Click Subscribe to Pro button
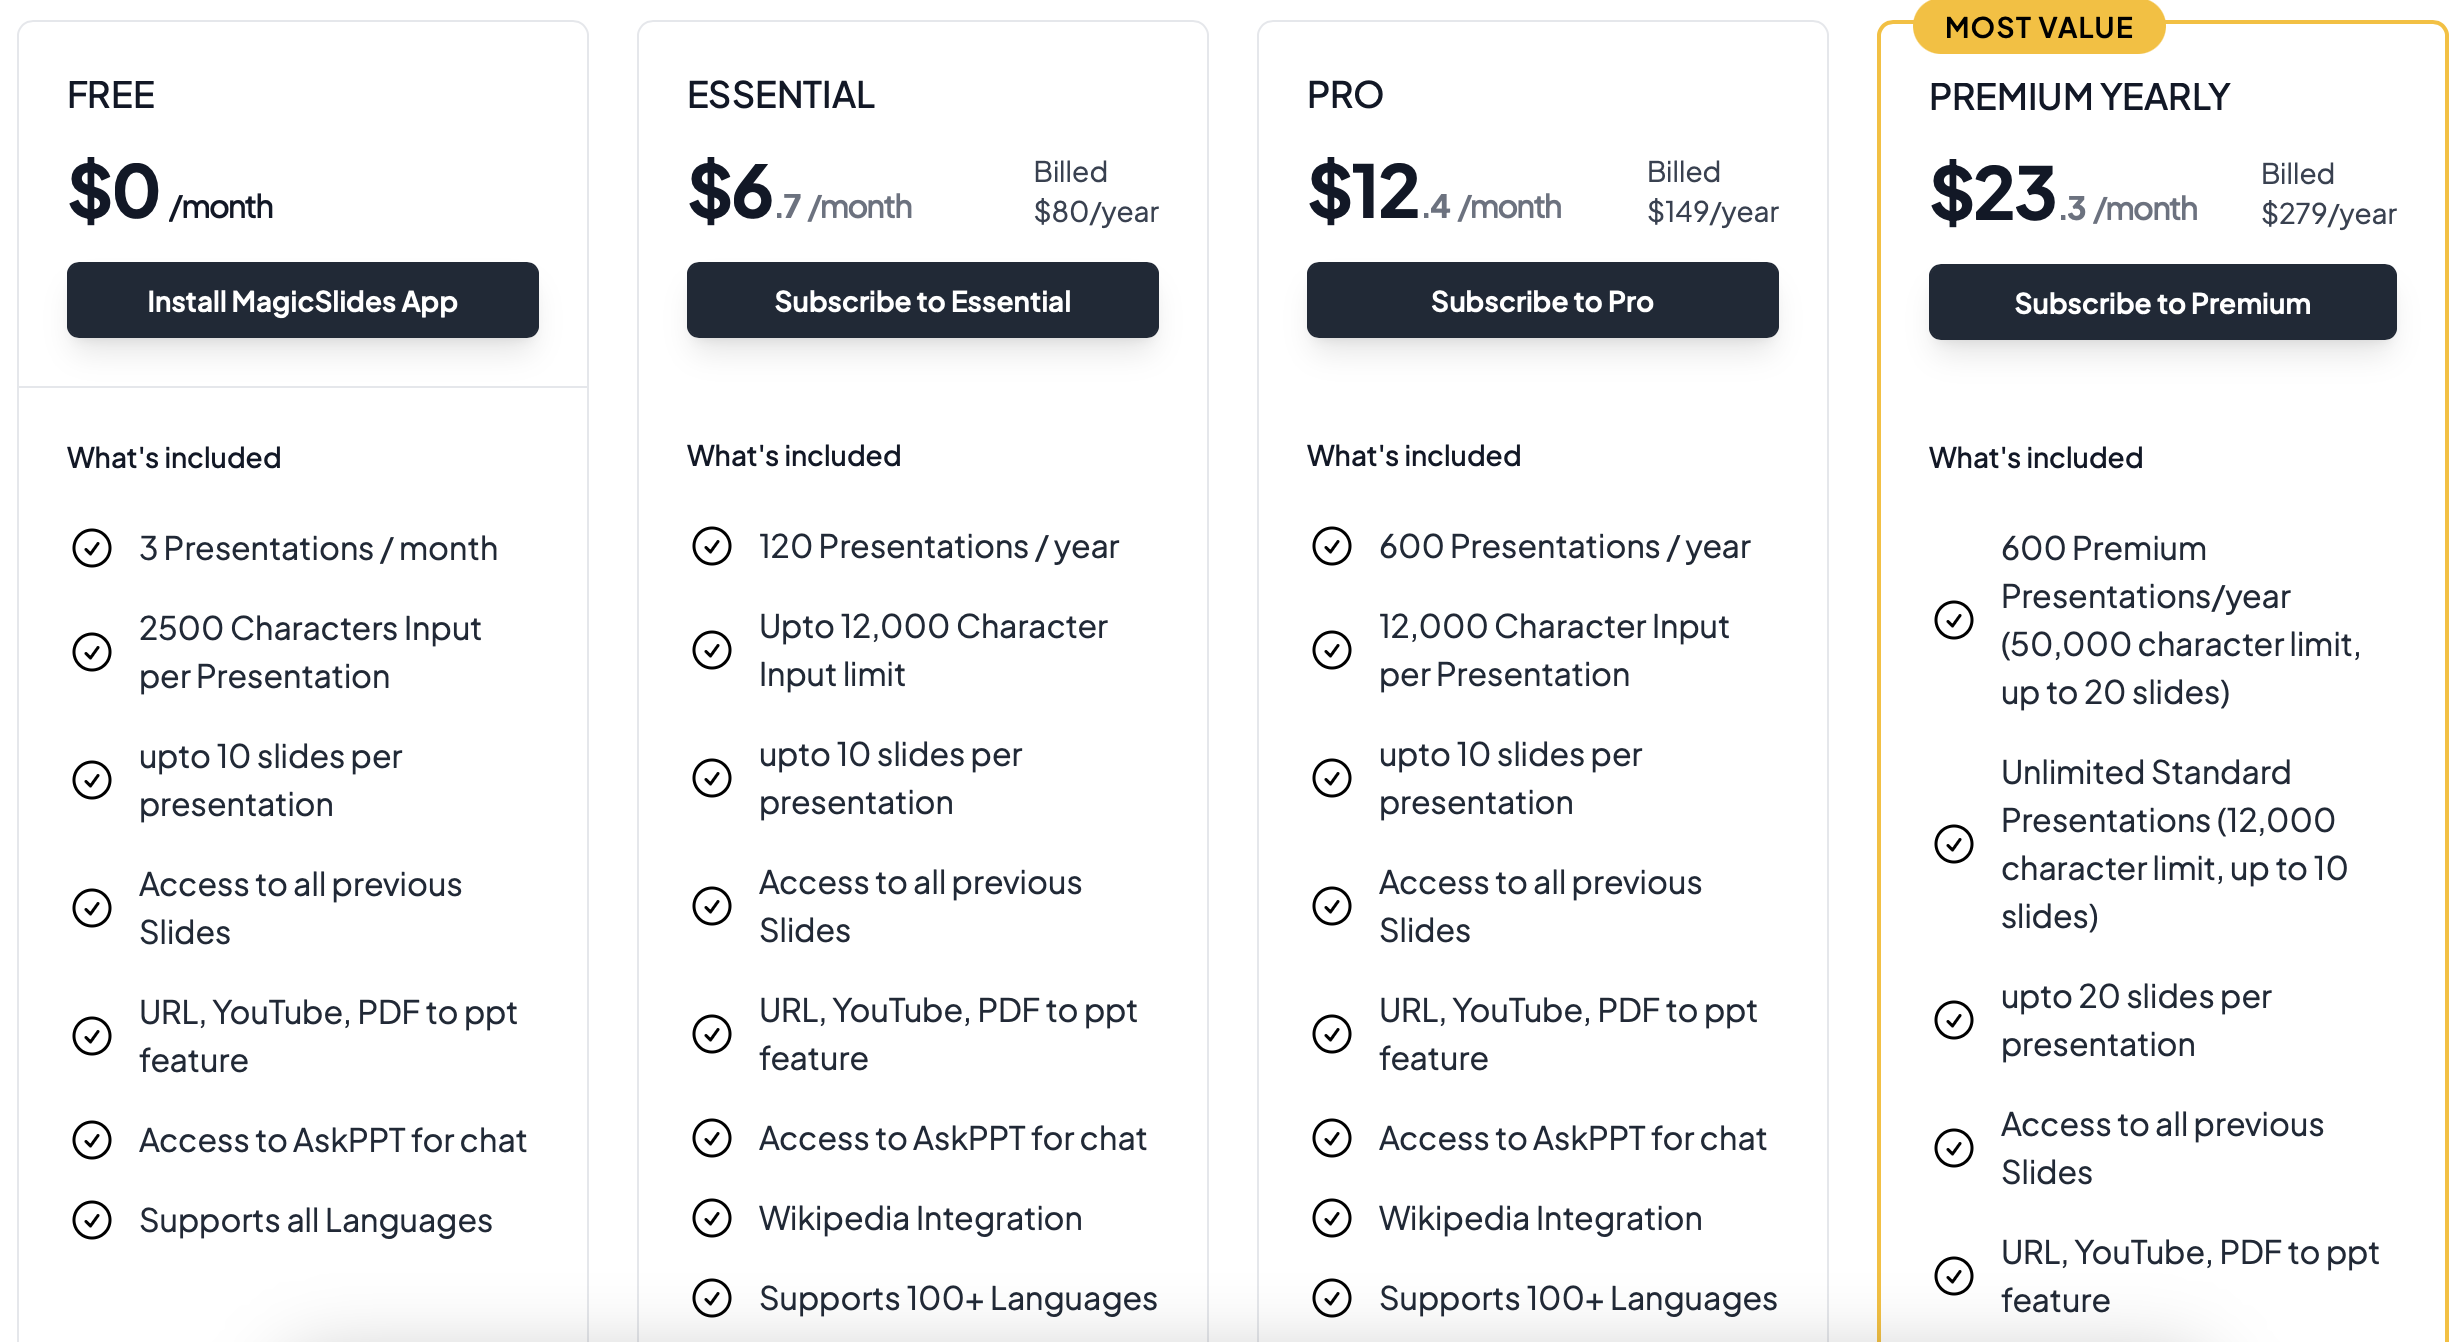 (x=1542, y=301)
